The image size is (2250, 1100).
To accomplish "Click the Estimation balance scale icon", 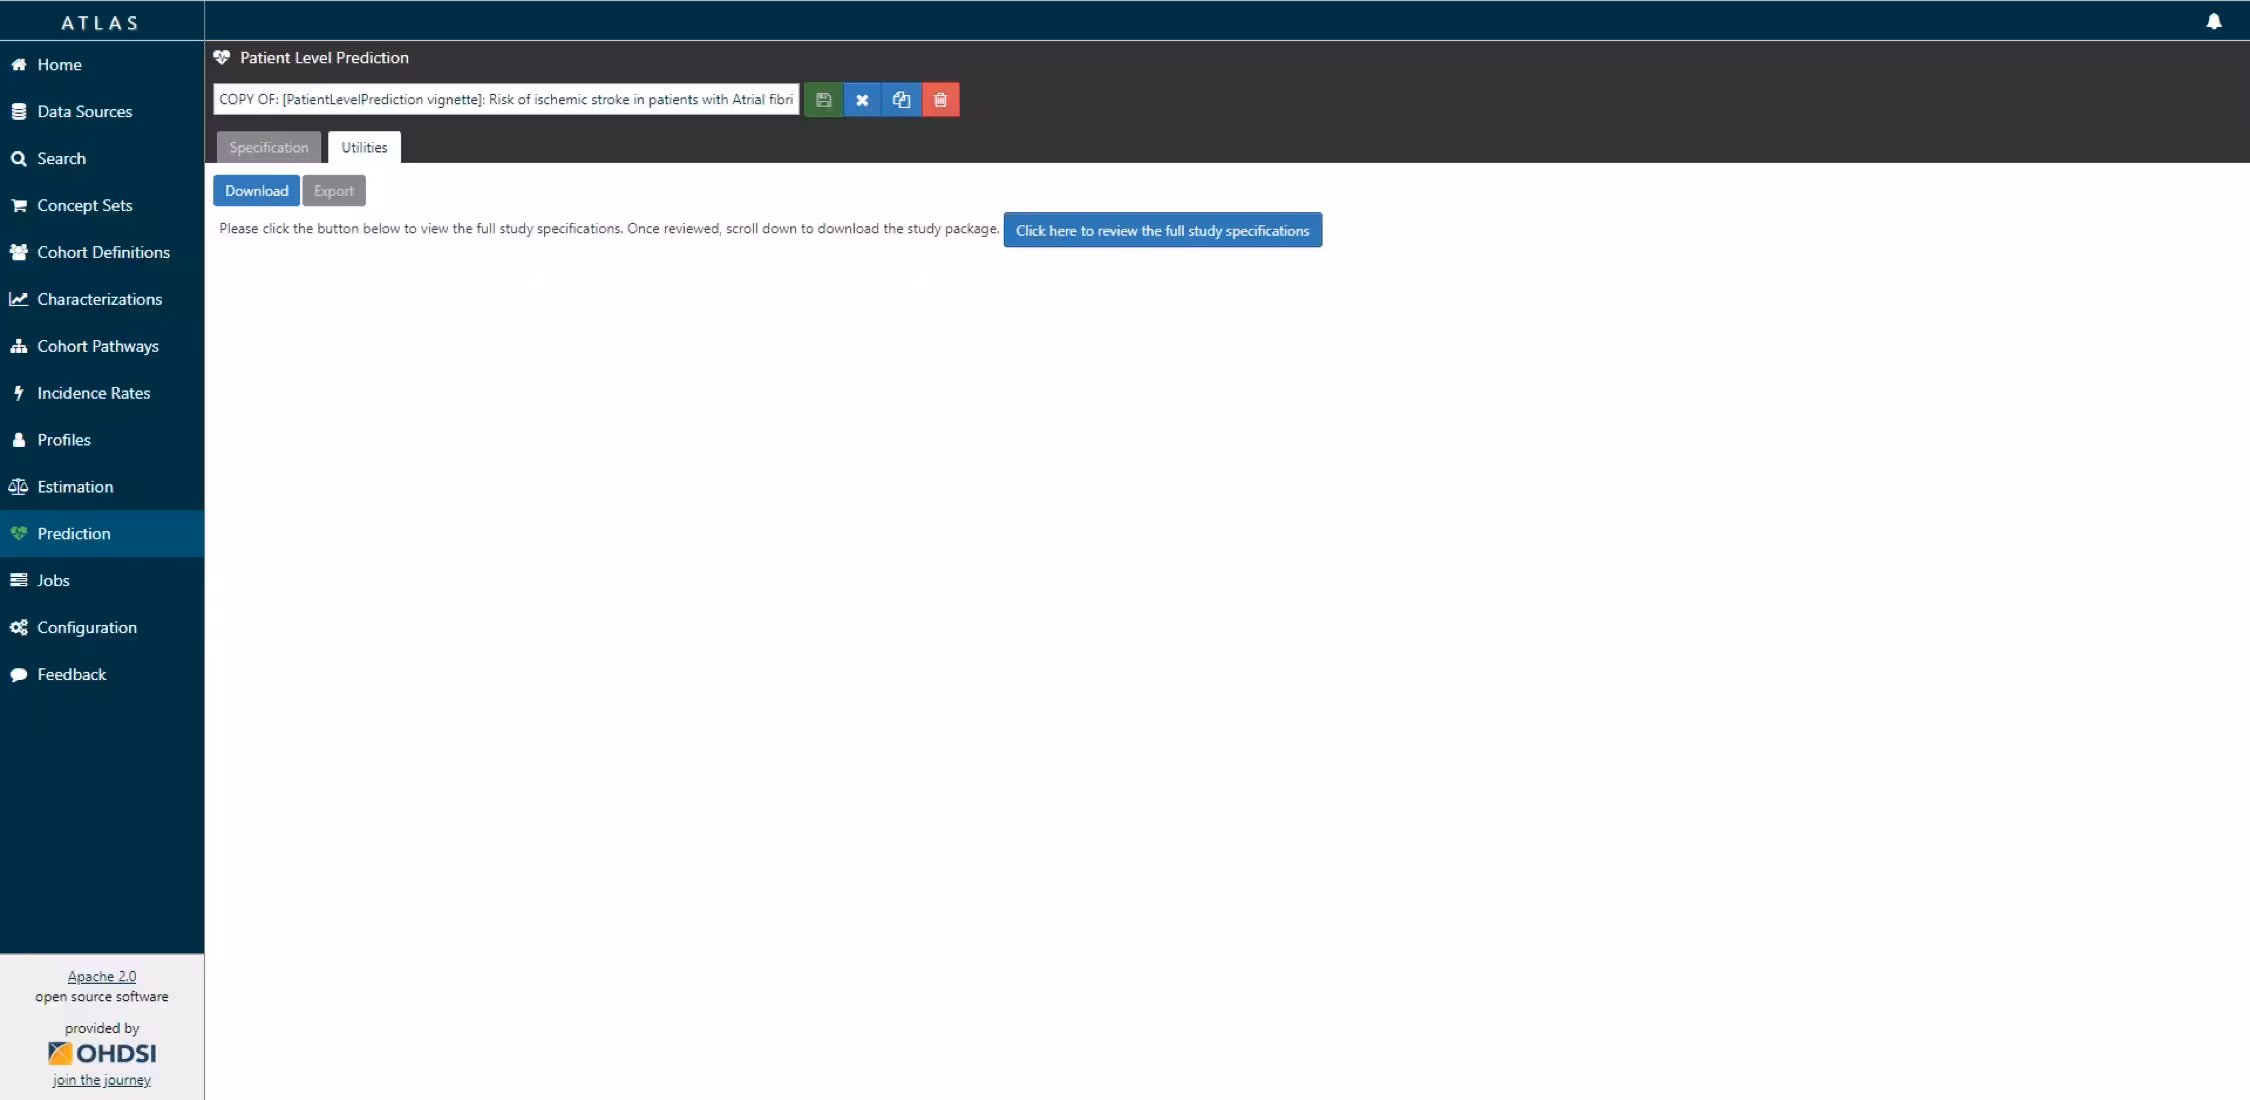I will coord(18,487).
